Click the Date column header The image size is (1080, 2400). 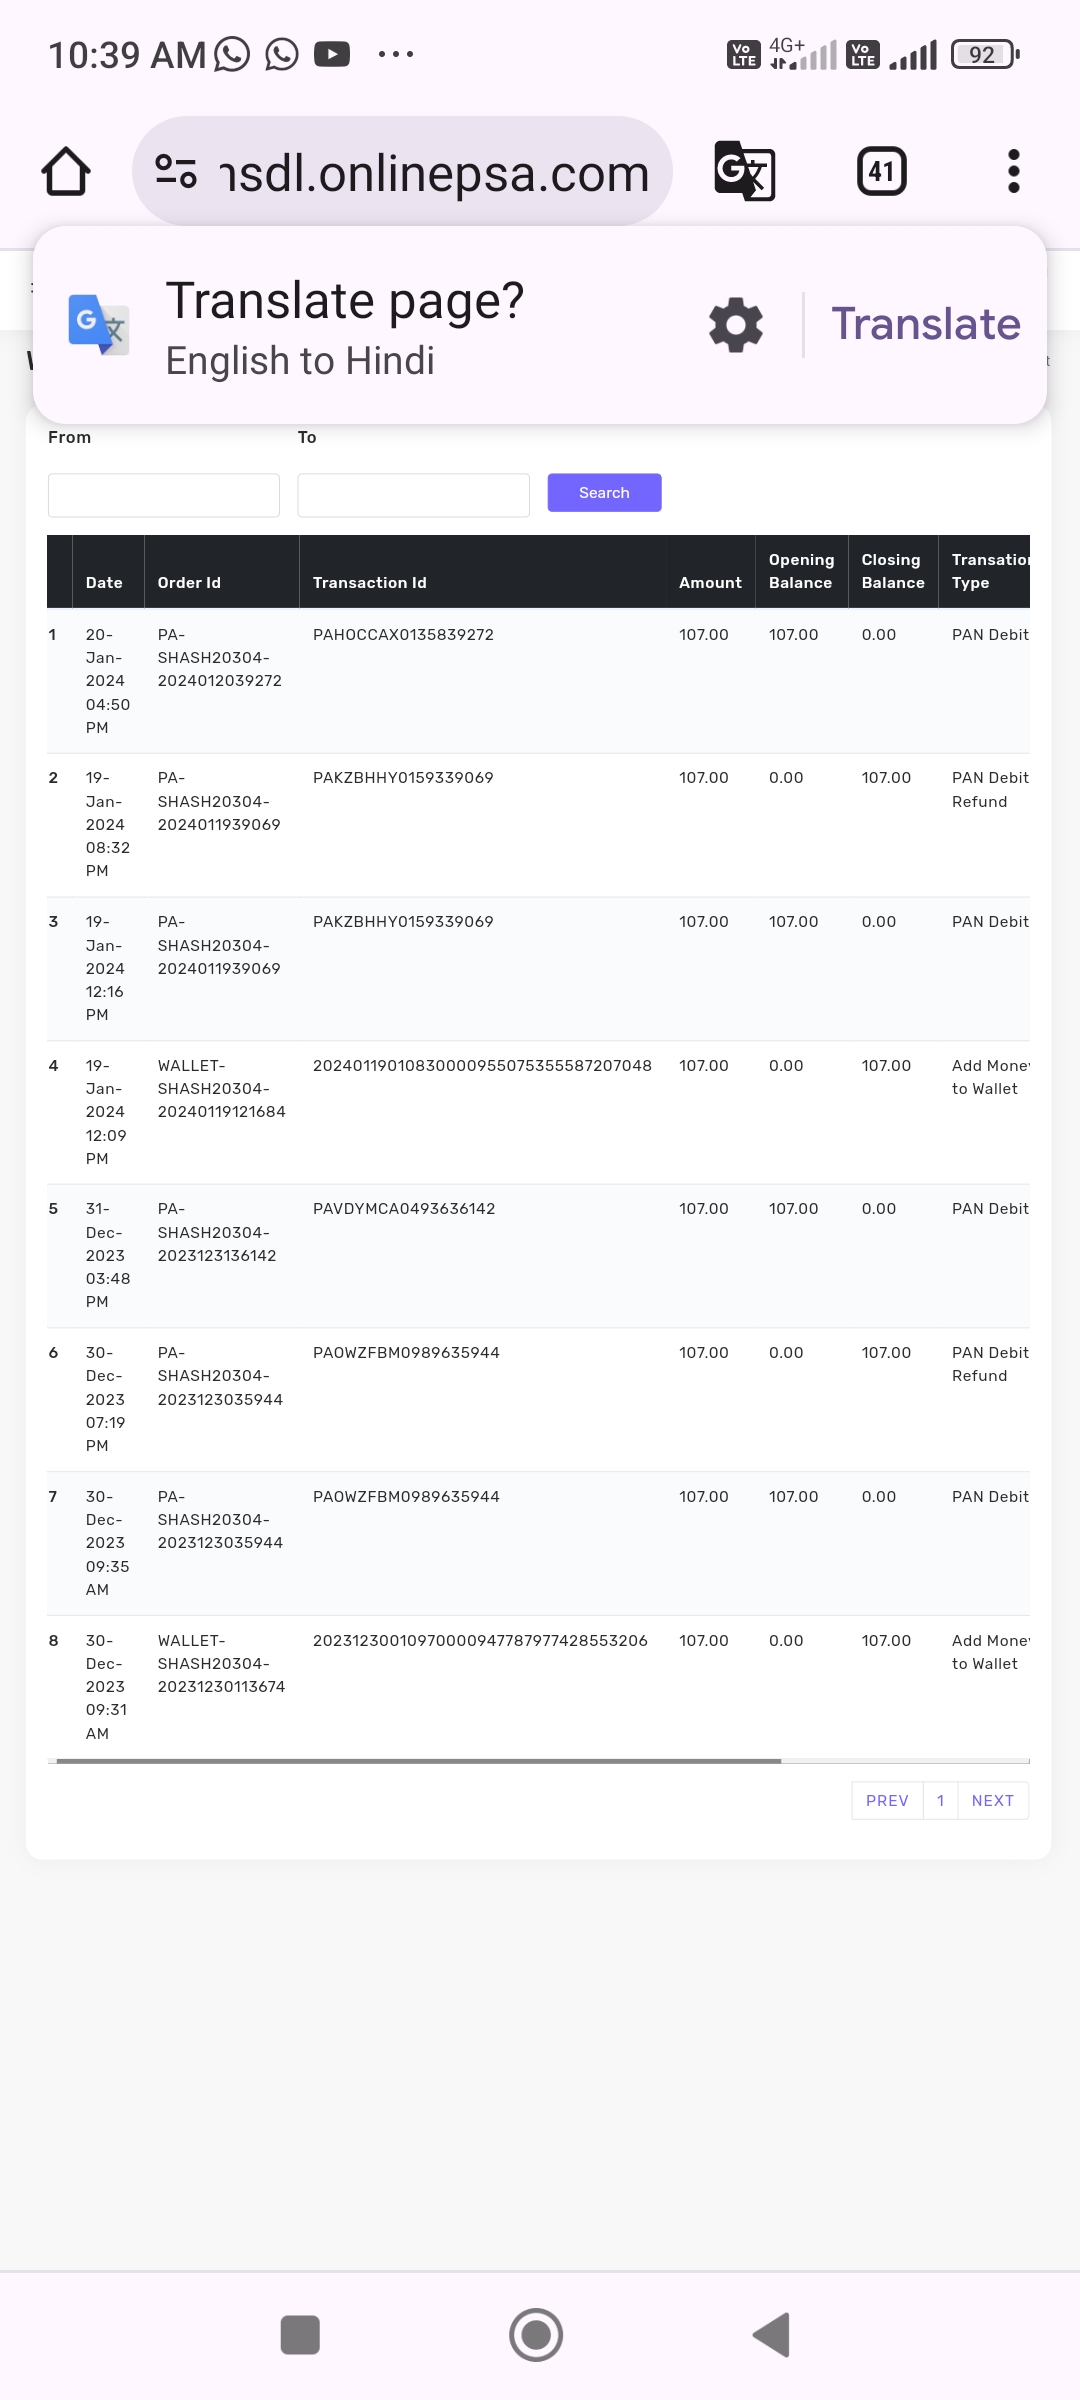[104, 583]
